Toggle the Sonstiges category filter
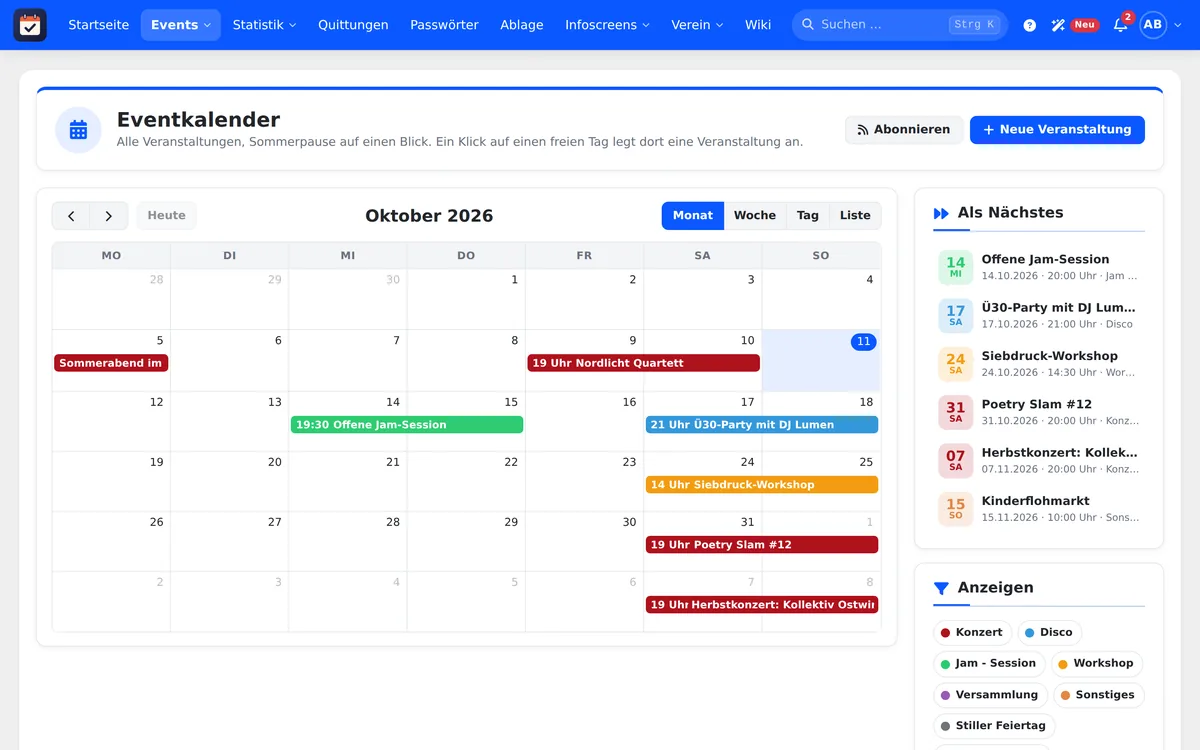 pyautogui.click(x=1098, y=695)
